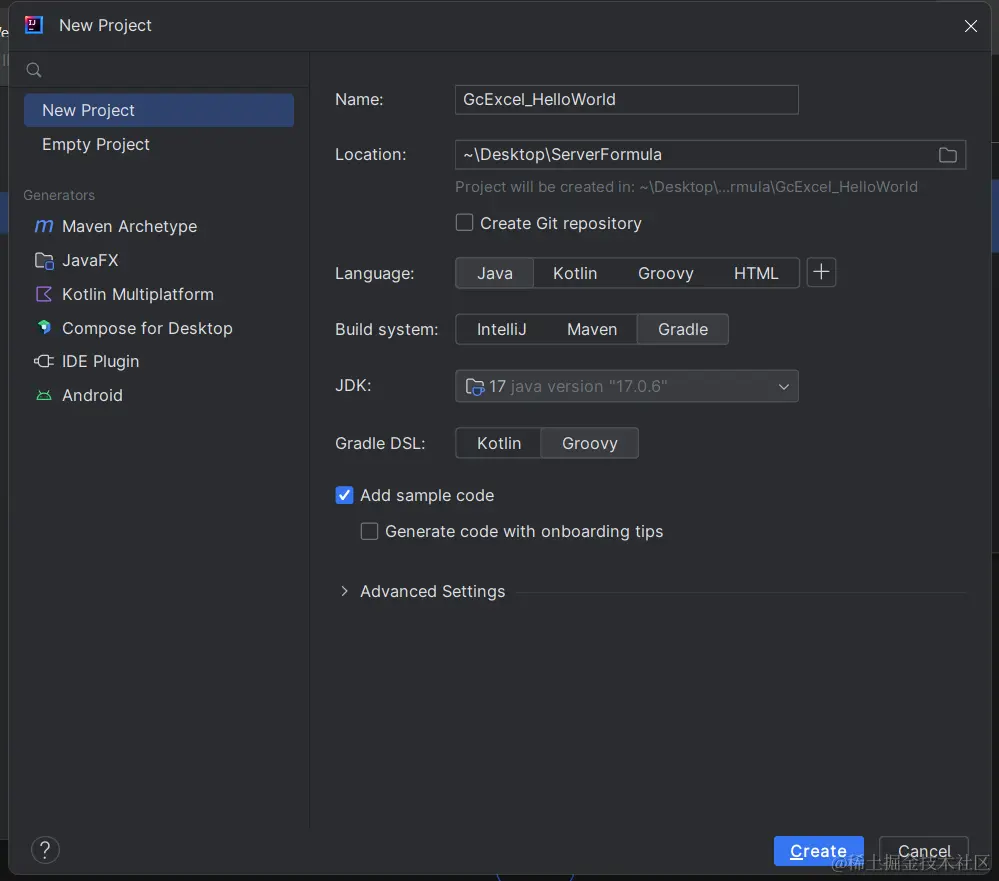Click the Generators section heading
Screen dimensions: 999x881
pos(59,195)
